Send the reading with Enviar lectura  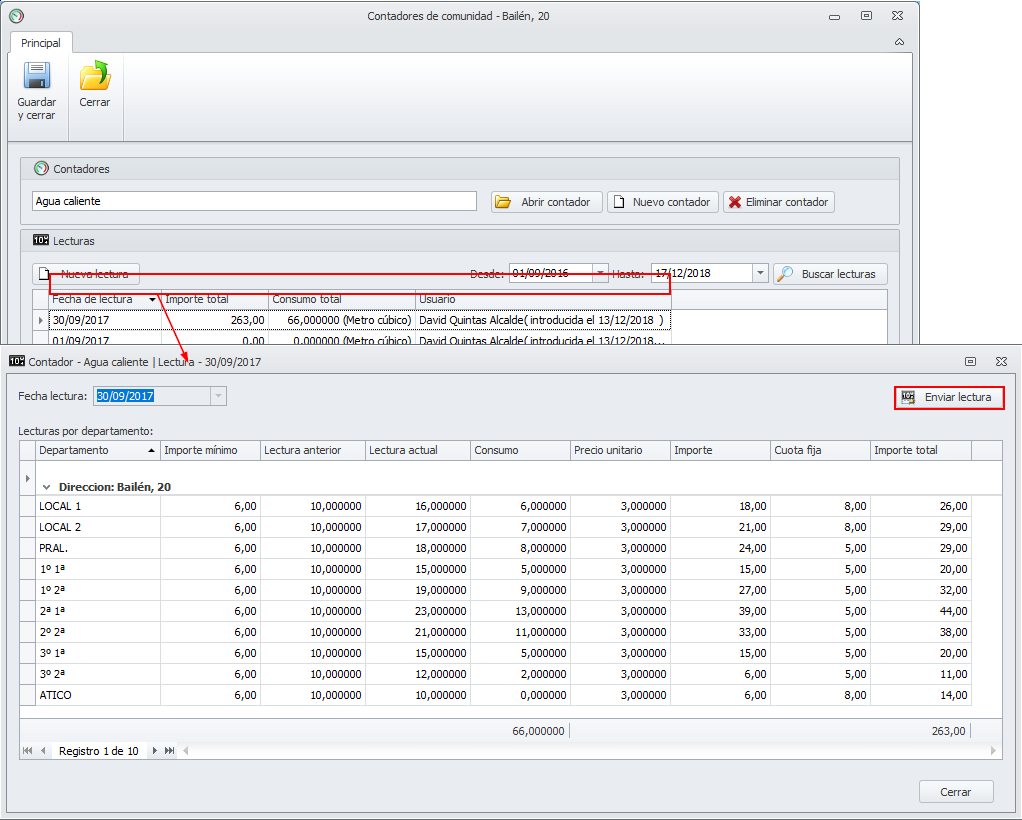click(x=948, y=398)
